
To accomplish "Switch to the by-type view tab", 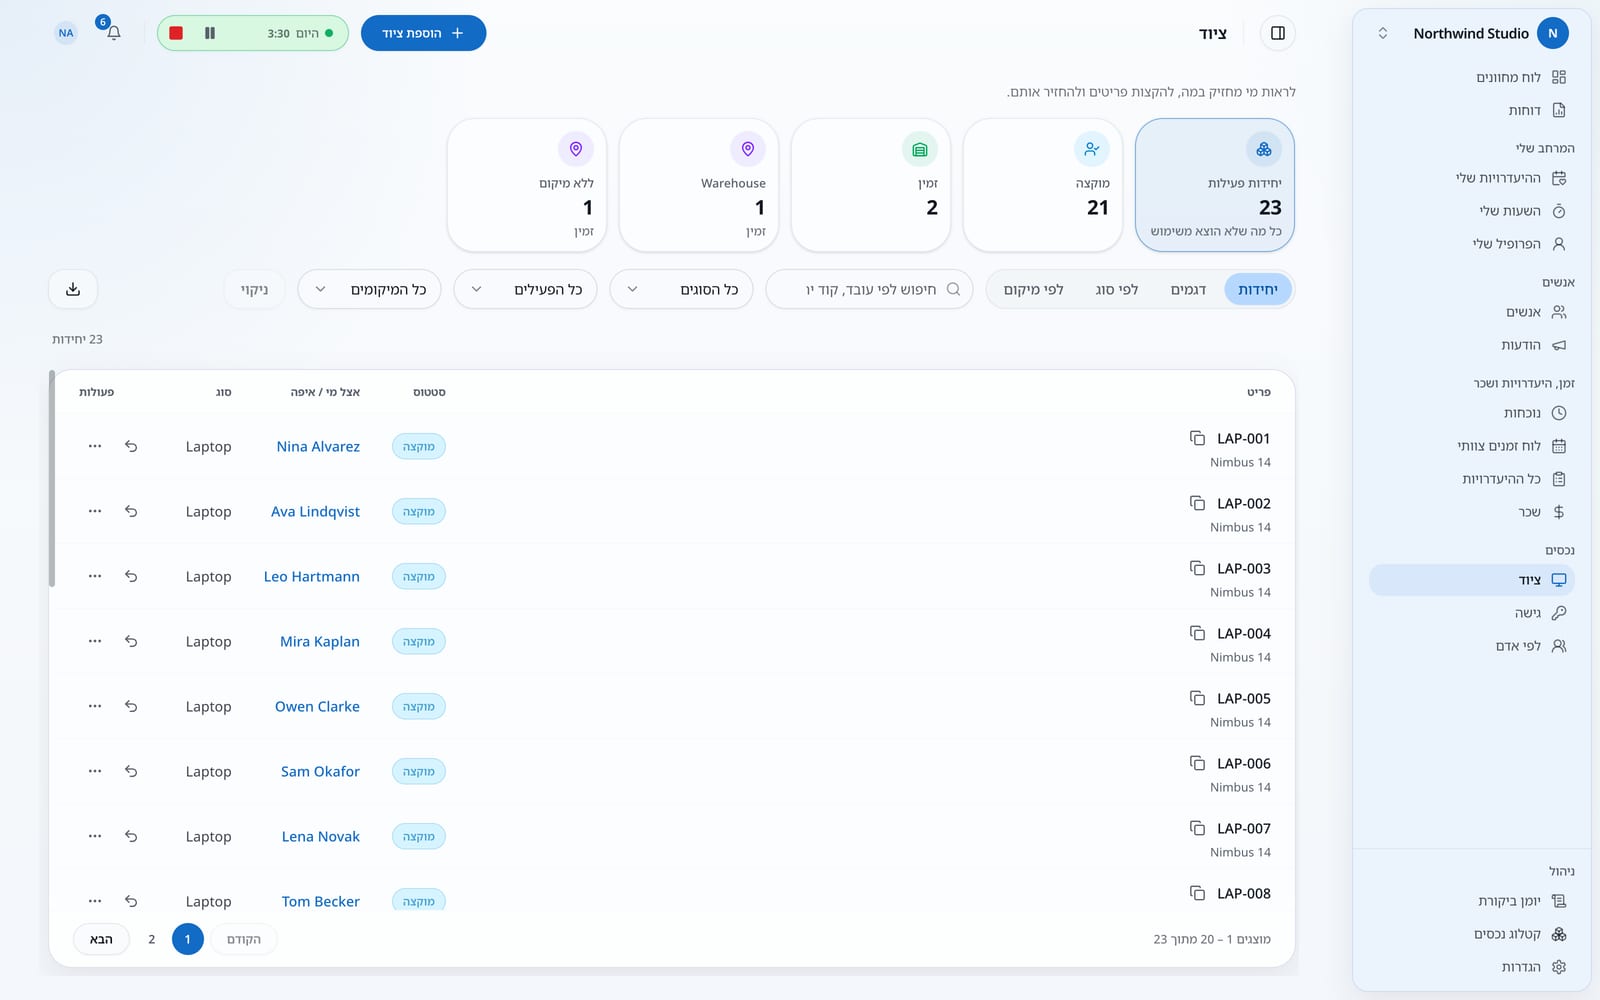I will (1117, 289).
